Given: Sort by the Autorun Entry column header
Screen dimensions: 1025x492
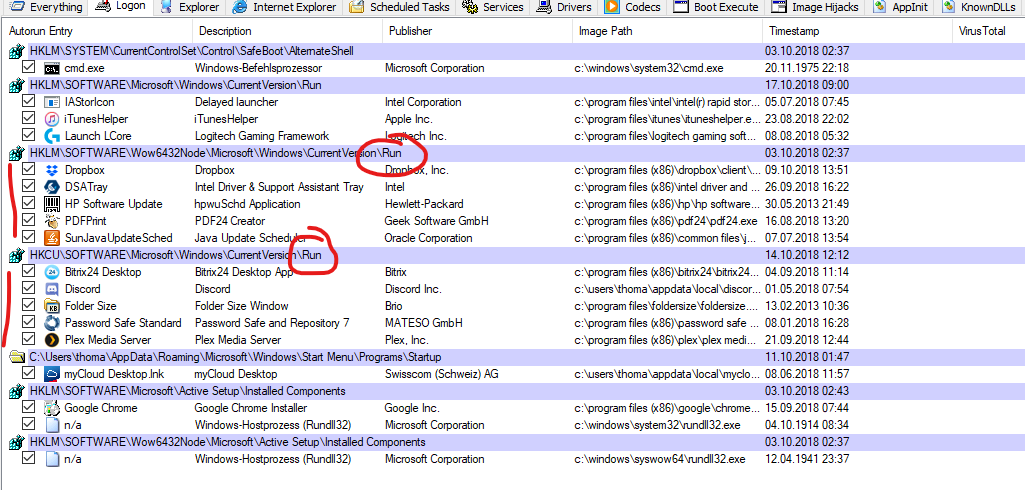Looking at the screenshot, I should click(x=97, y=31).
